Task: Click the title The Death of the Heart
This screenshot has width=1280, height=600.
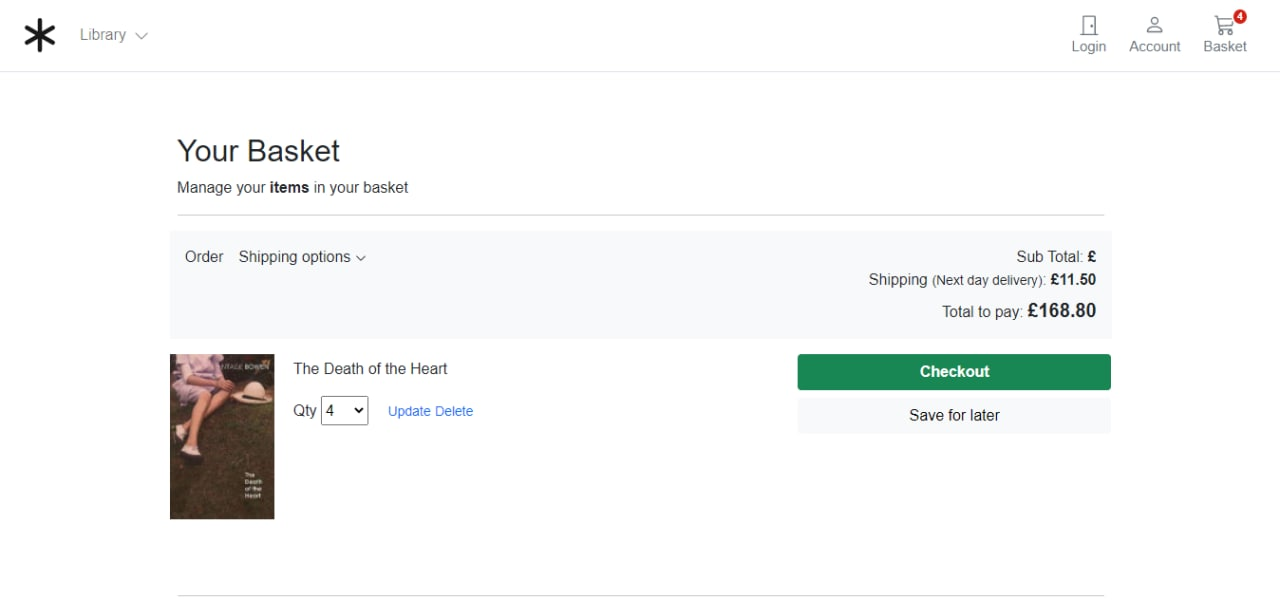Action: (x=370, y=369)
